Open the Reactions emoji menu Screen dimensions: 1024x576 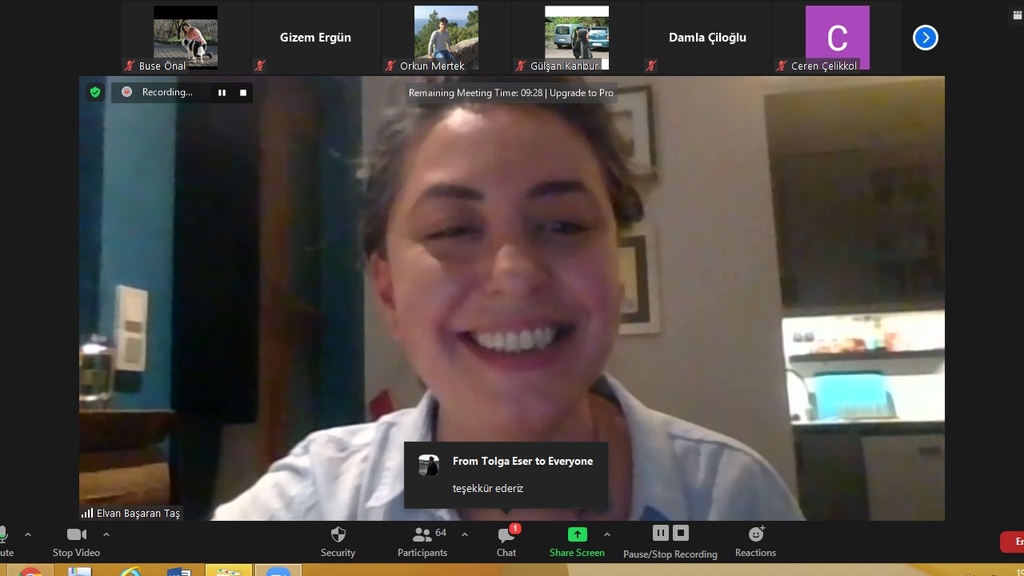[755, 535]
